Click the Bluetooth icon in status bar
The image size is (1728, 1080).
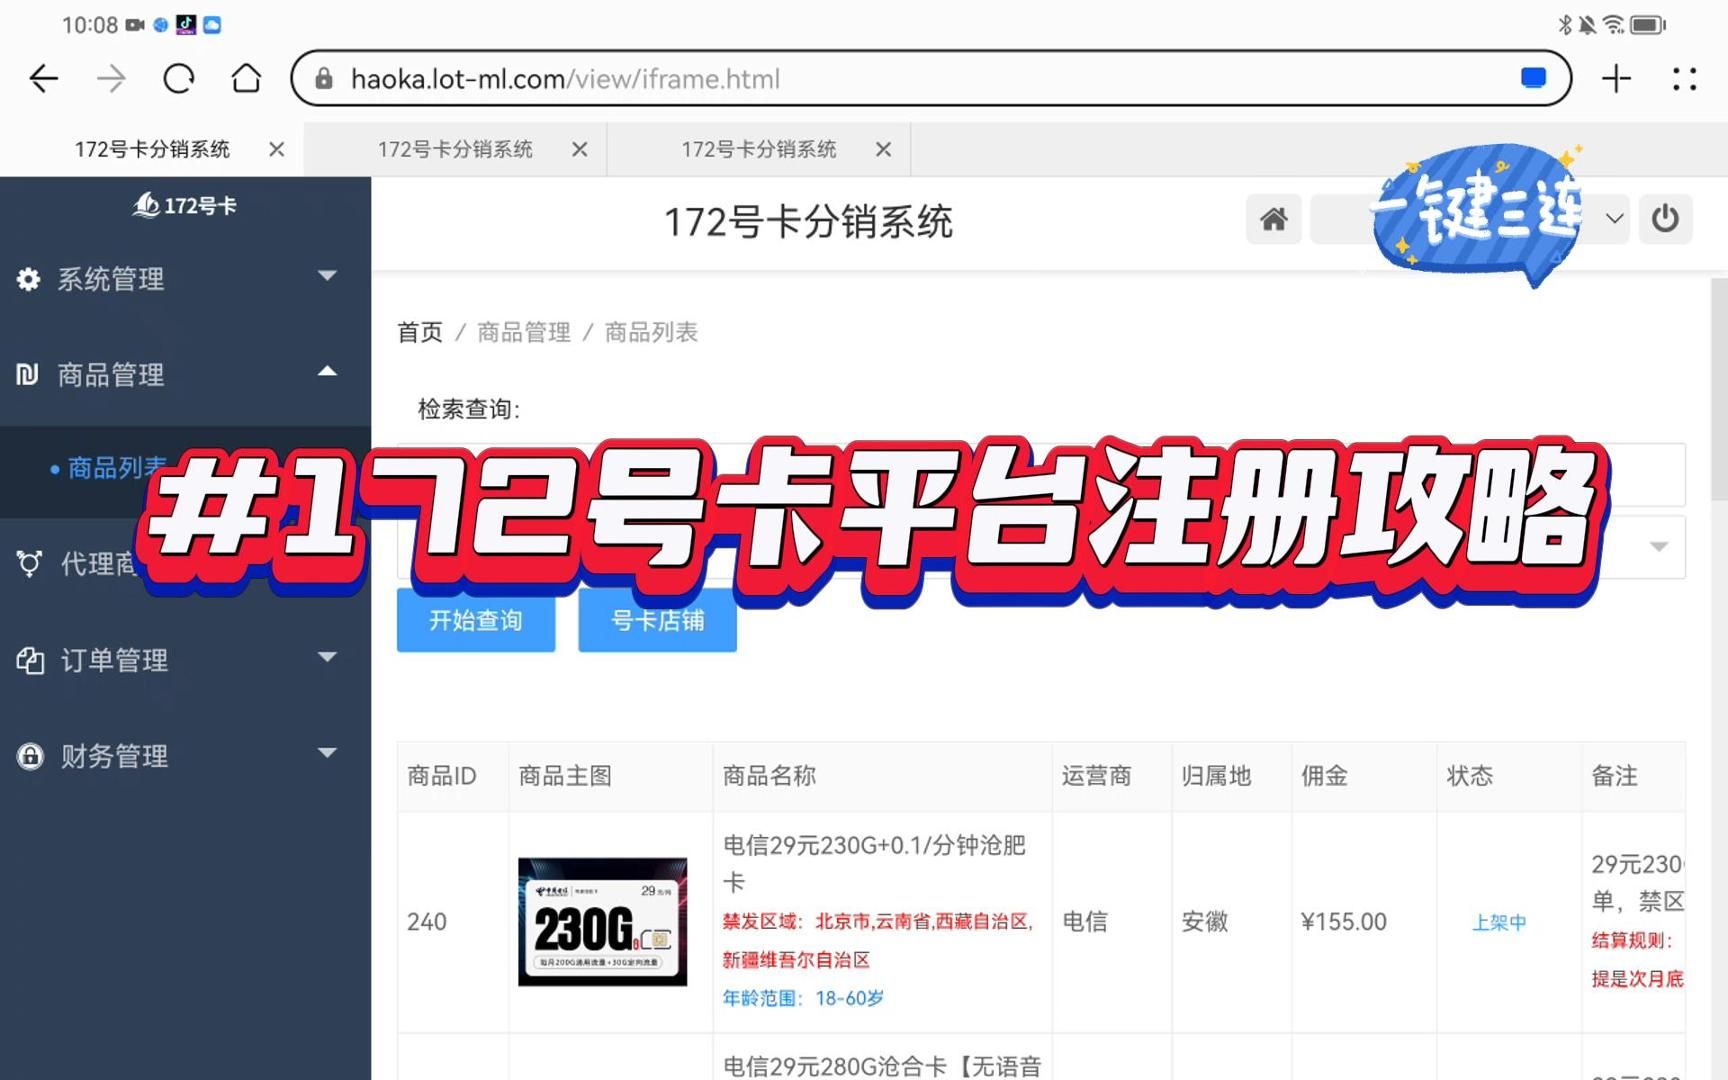coord(1565,25)
